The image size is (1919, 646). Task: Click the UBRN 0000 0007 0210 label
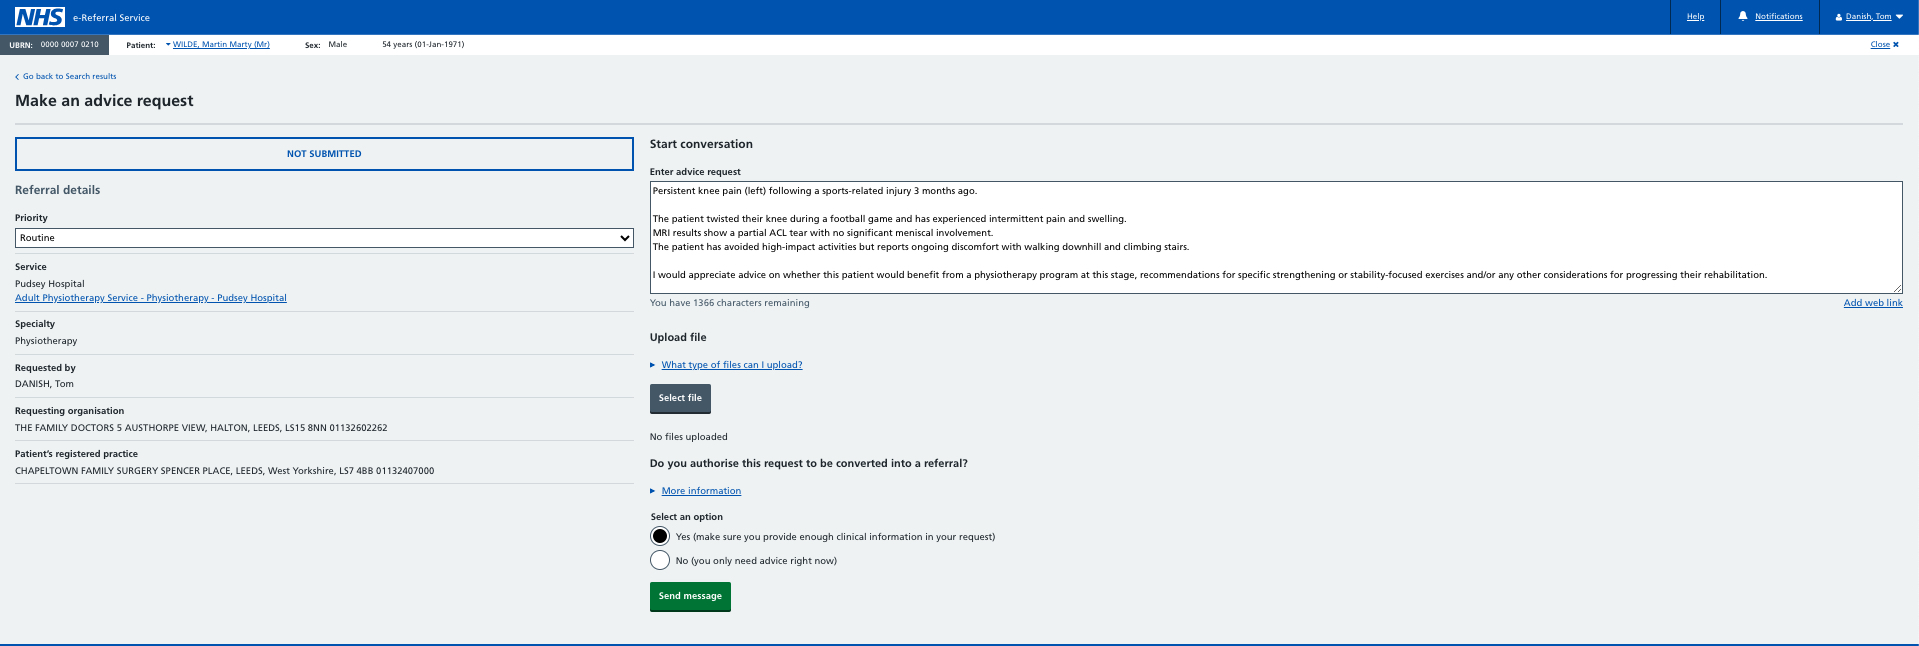click(54, 44)
